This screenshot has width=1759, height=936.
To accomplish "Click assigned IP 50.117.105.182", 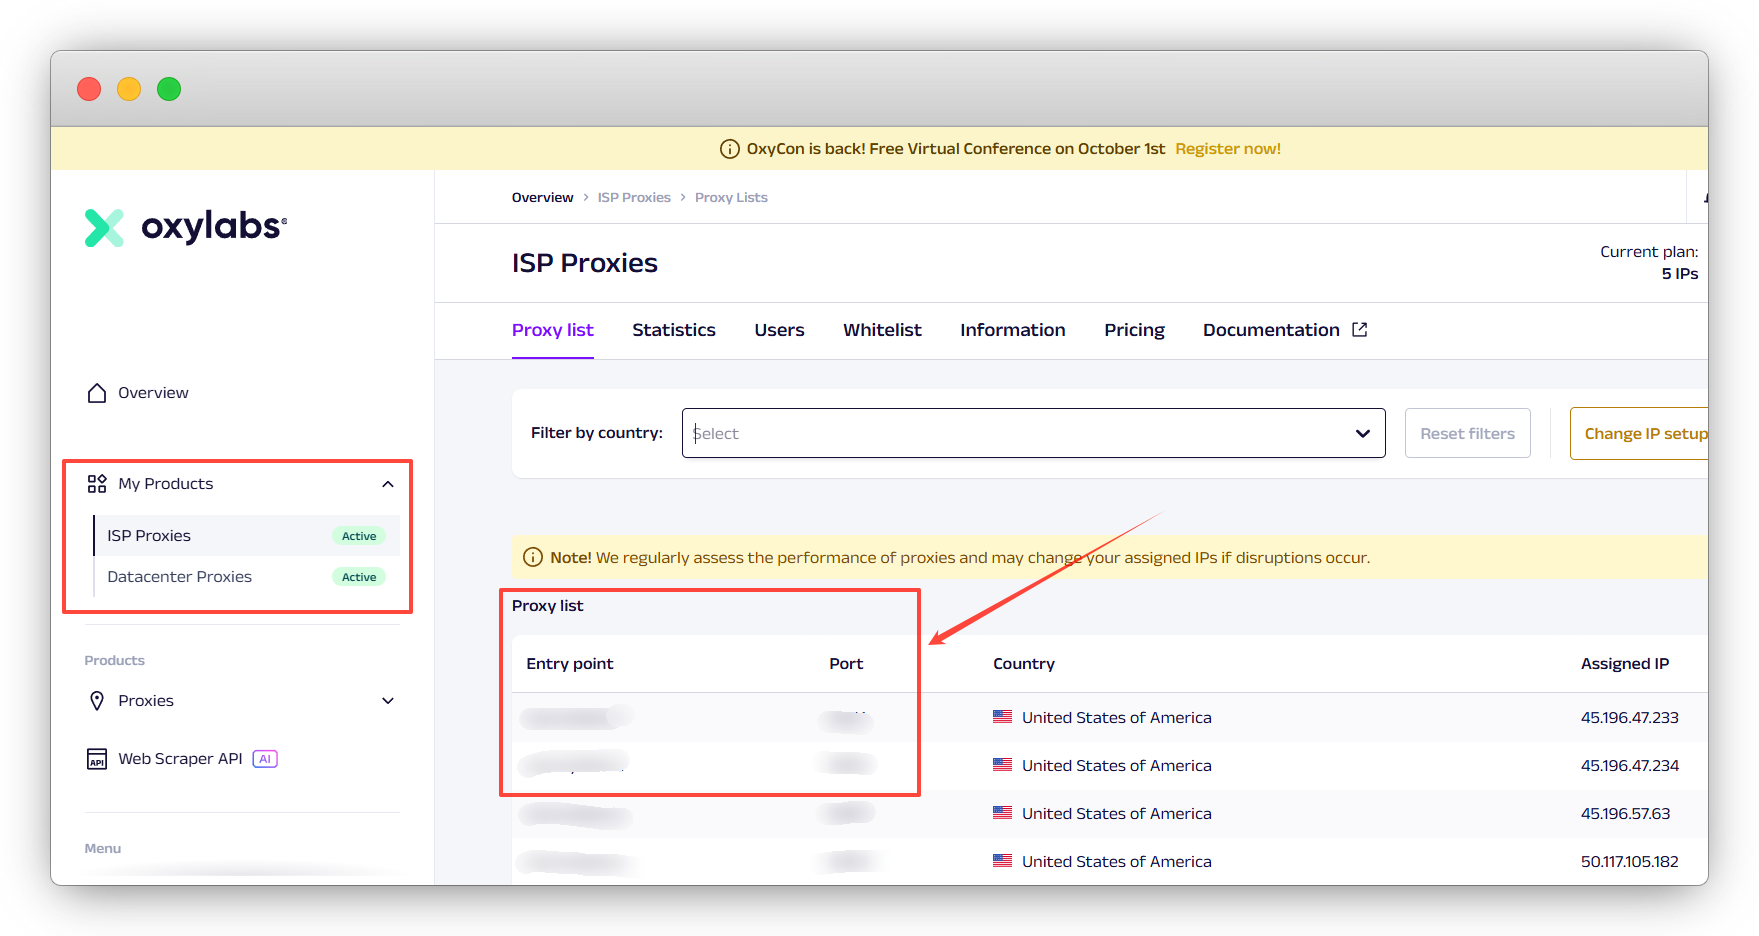I will pyautogui.click(x=1630, y=861).
